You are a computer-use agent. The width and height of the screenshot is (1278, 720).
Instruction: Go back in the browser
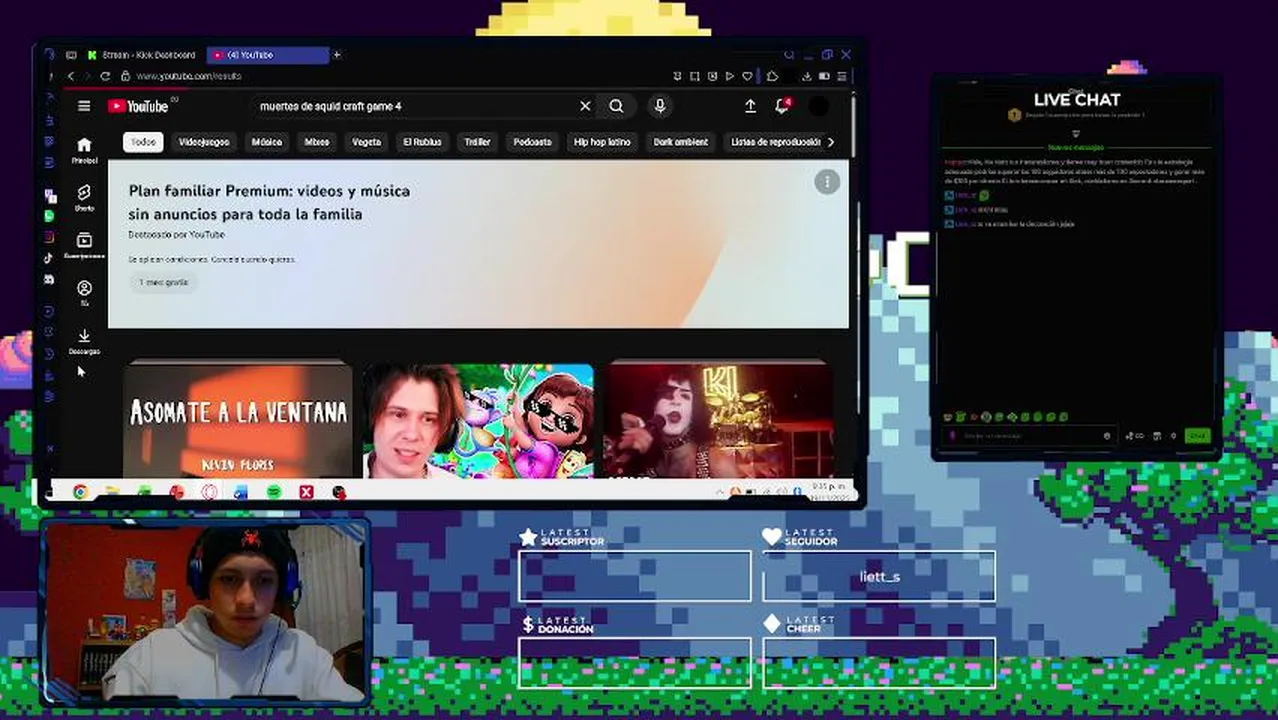[x=70, y=77]
